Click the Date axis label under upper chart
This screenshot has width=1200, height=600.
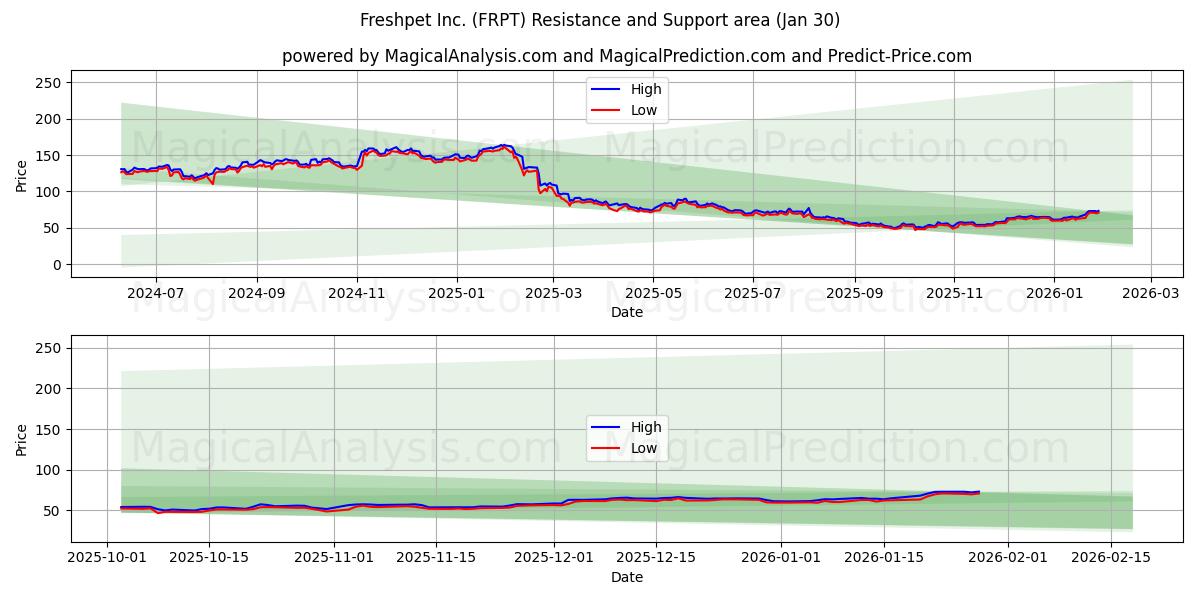point(627,312)
